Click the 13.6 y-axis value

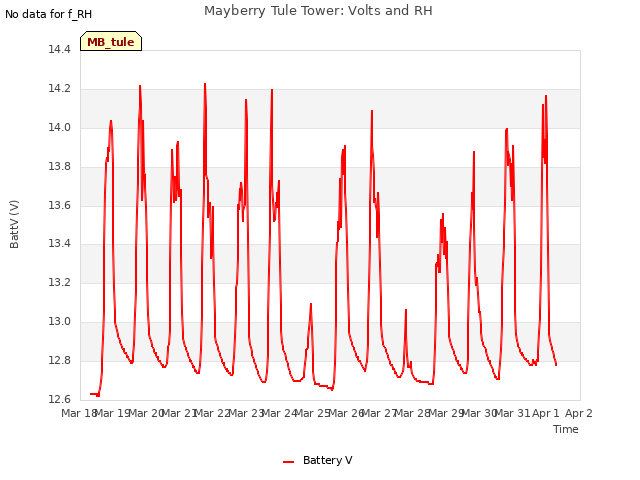click(60, 205)
